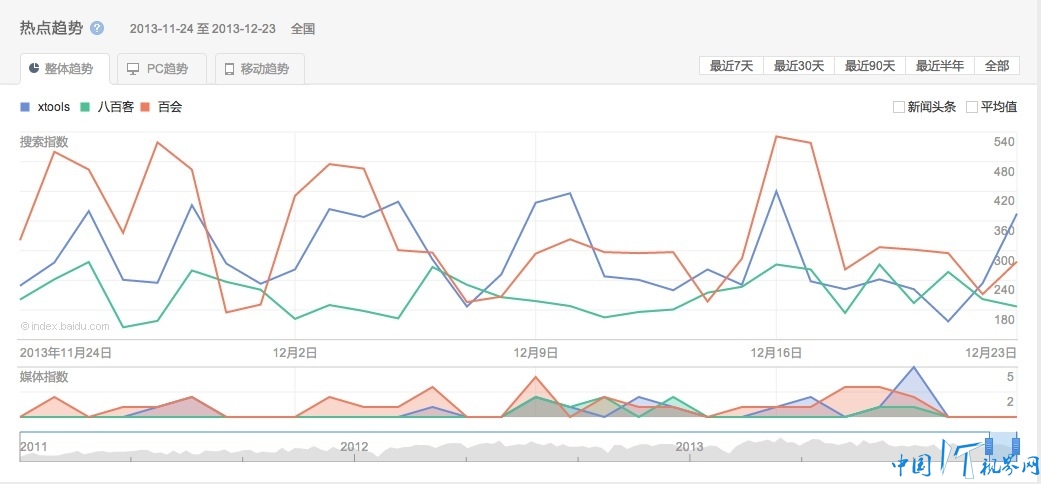Show the 全部 time range
This screenshot has width=1041, height=484.
(997, 66)
